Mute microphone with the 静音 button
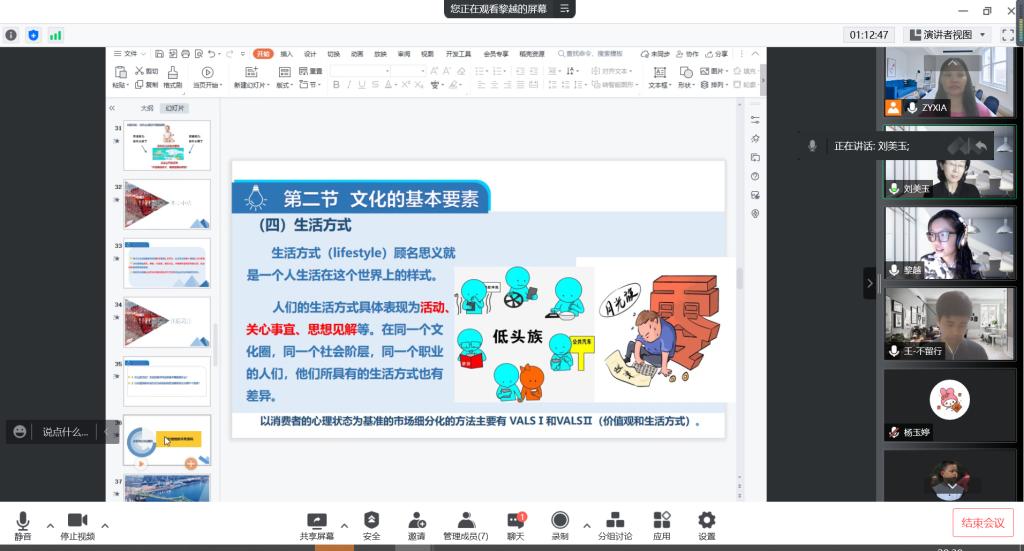This screenshot has height=551, width=1024. [22, 524]
